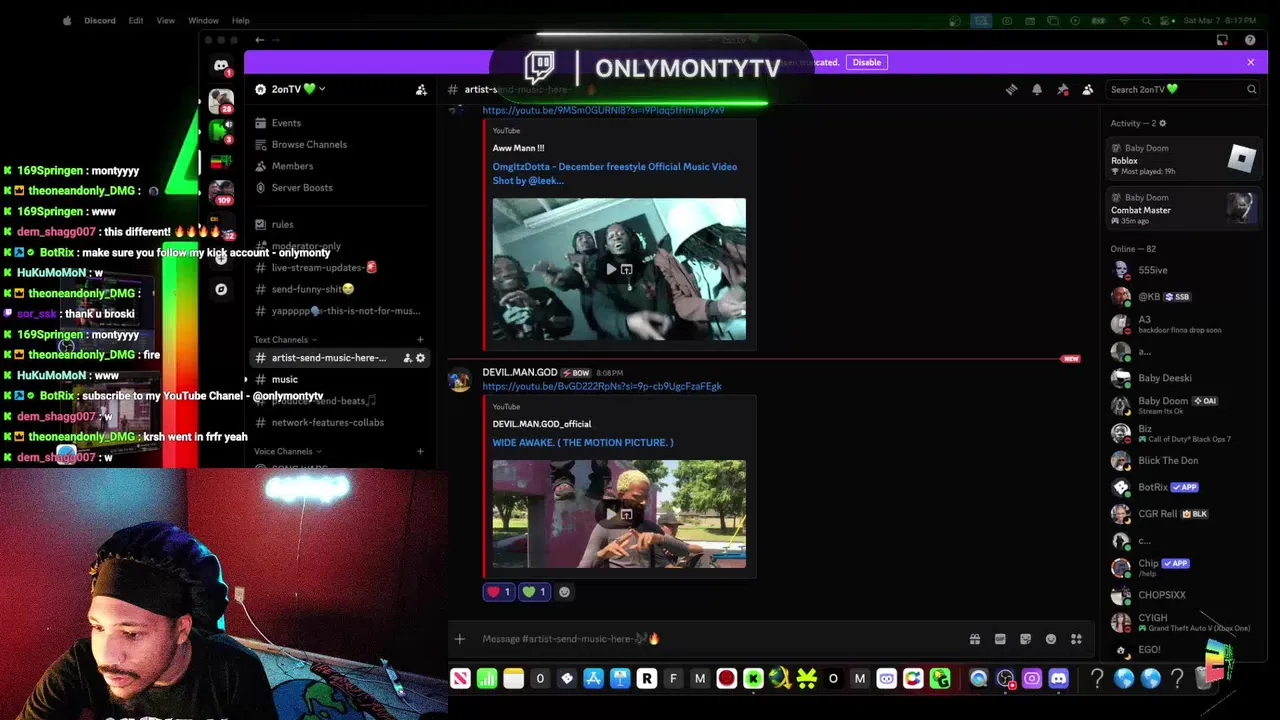The width and height of the screenshot is (1280, 720).
Task: Open DEVIL.MAN.GOD's youtu.be URL
Action: coord(601,386)
